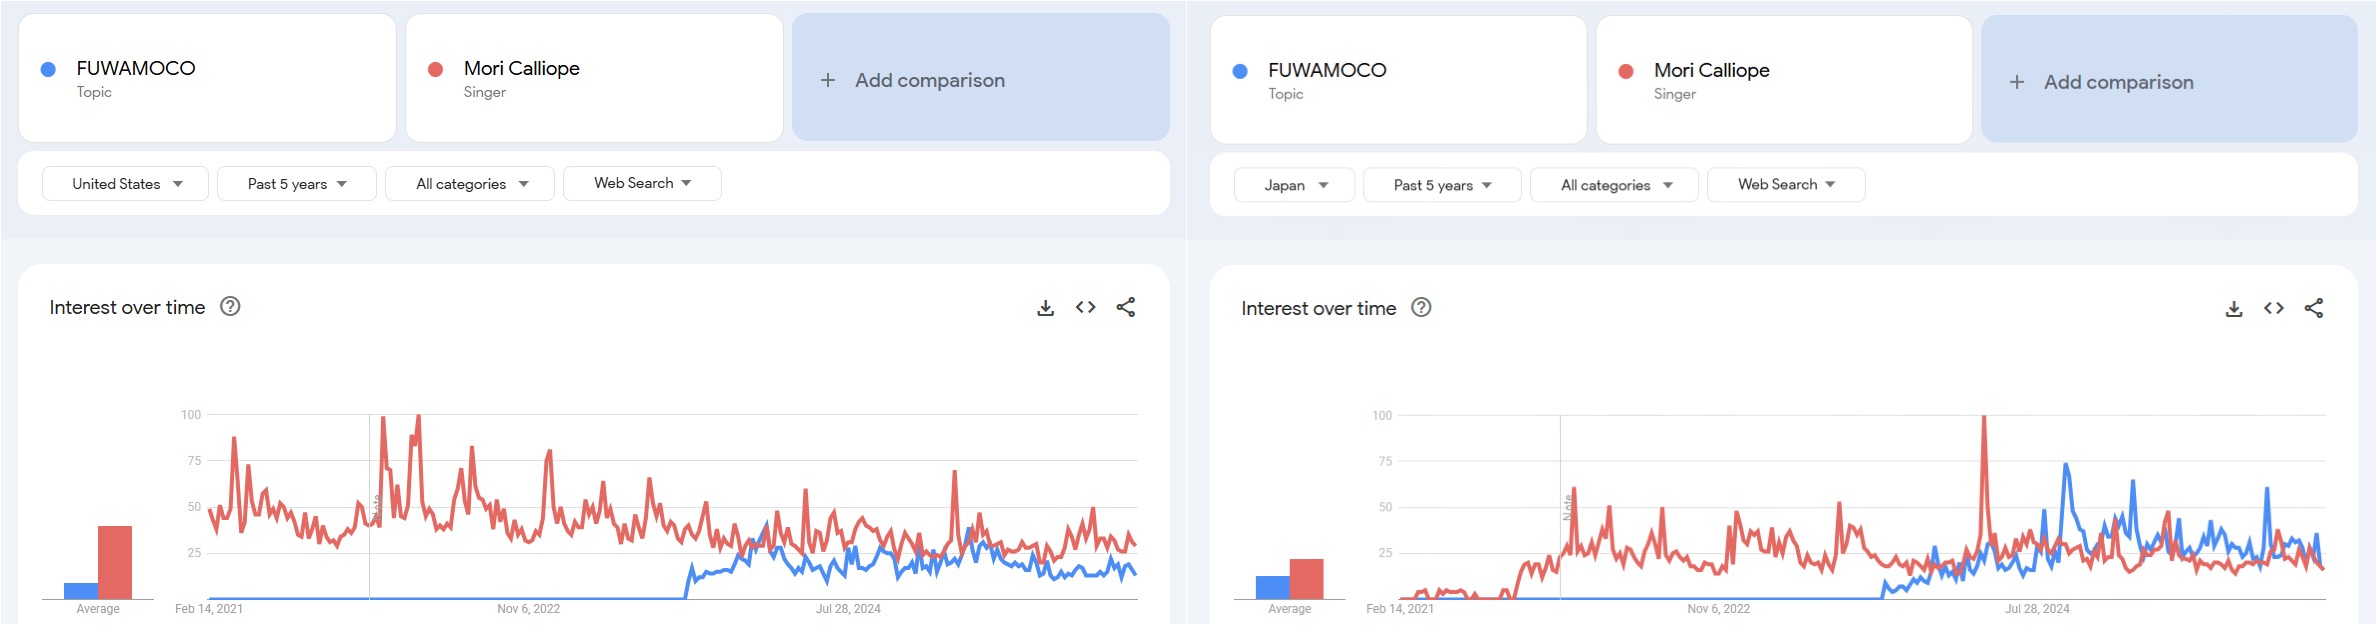Open help for right Interest over time
Screen dimensions: 2377x625
(1421, 308)
